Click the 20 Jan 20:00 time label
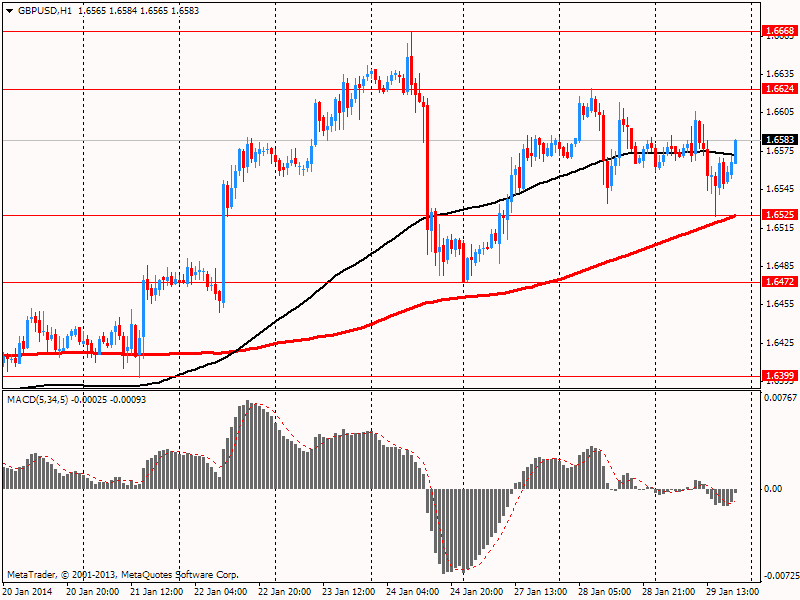 click(93, 592)
